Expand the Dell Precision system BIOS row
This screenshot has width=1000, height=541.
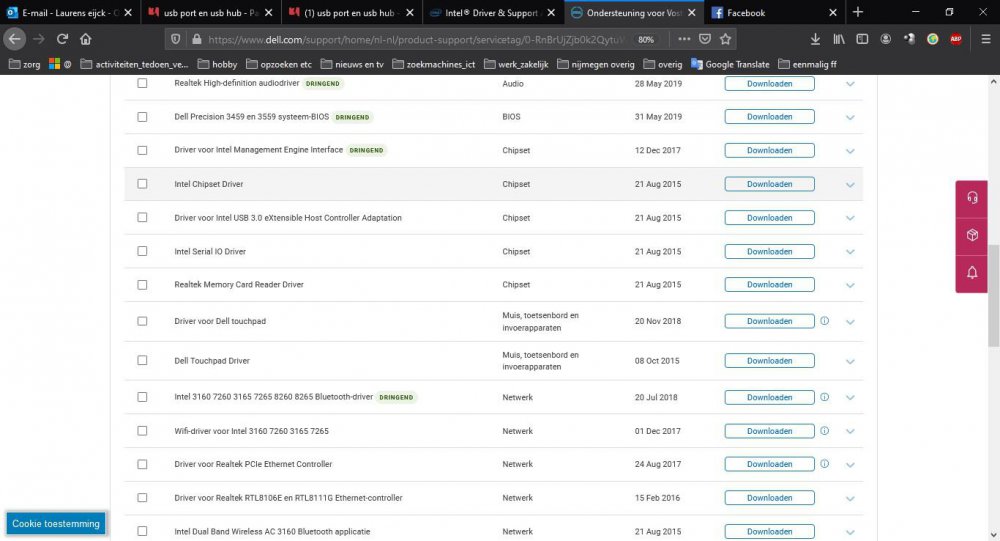[x=850, y=117]
